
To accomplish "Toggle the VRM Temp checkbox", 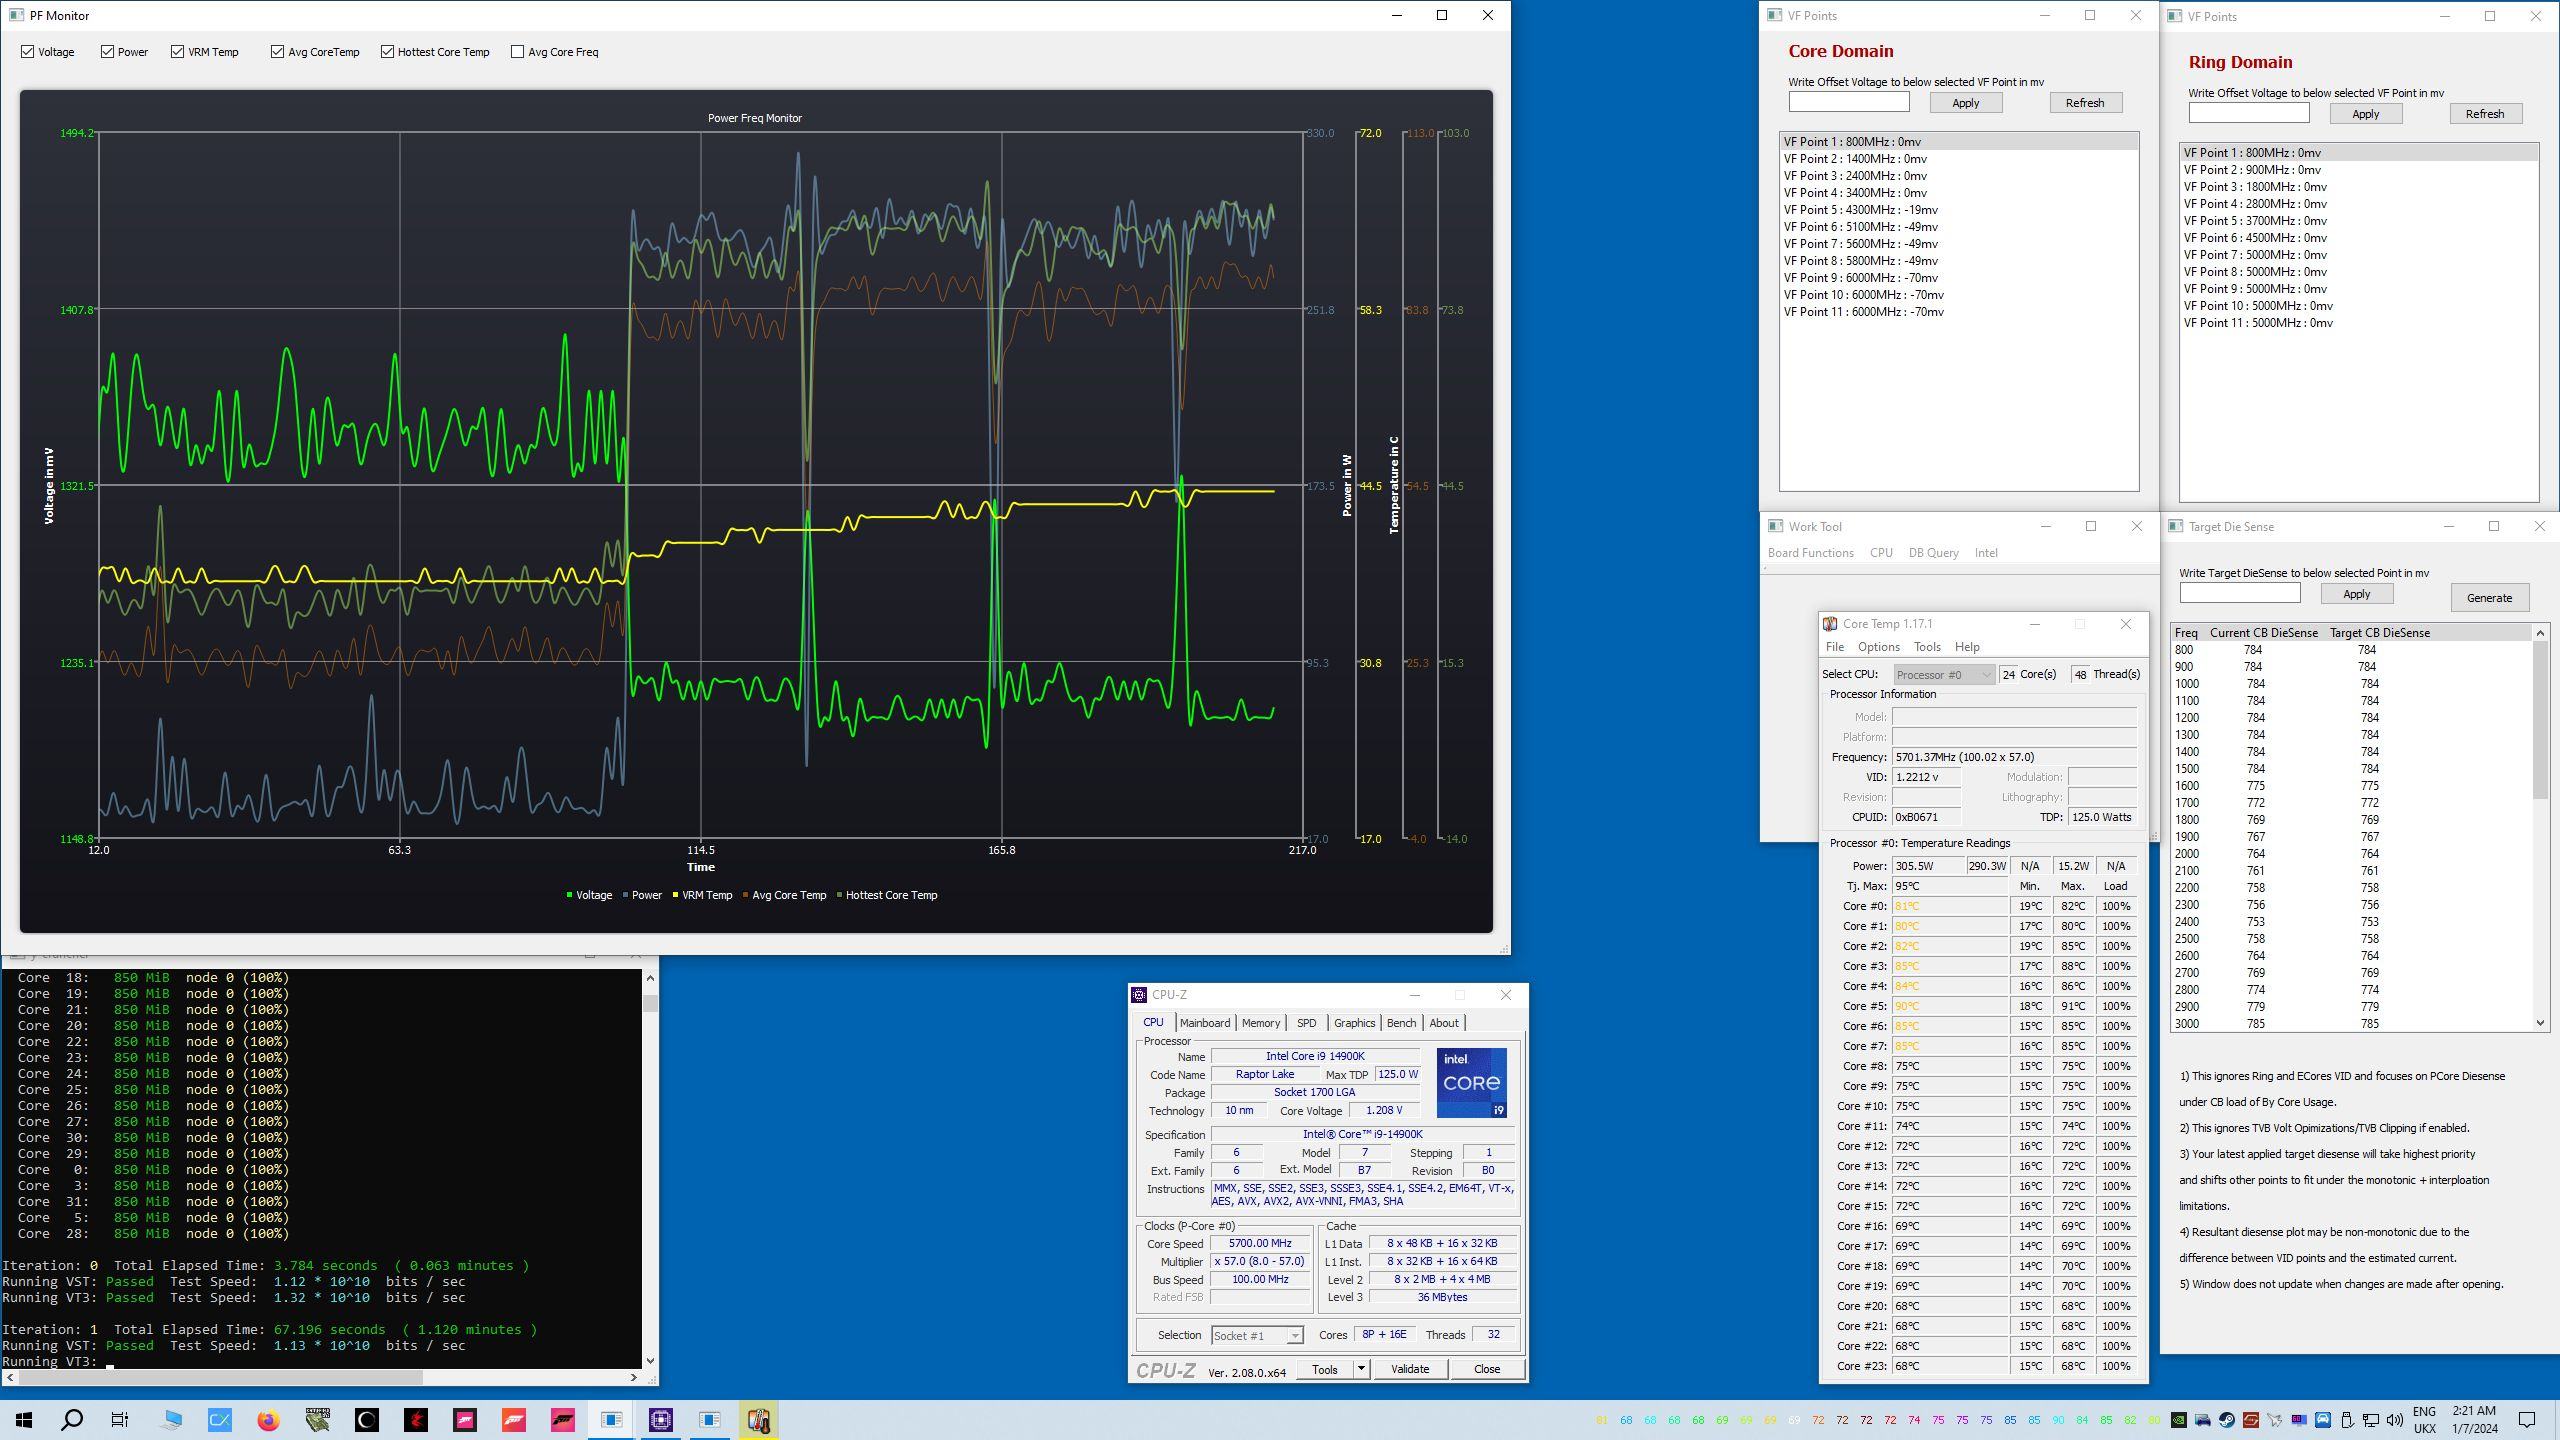I will [x=178, y=52].
